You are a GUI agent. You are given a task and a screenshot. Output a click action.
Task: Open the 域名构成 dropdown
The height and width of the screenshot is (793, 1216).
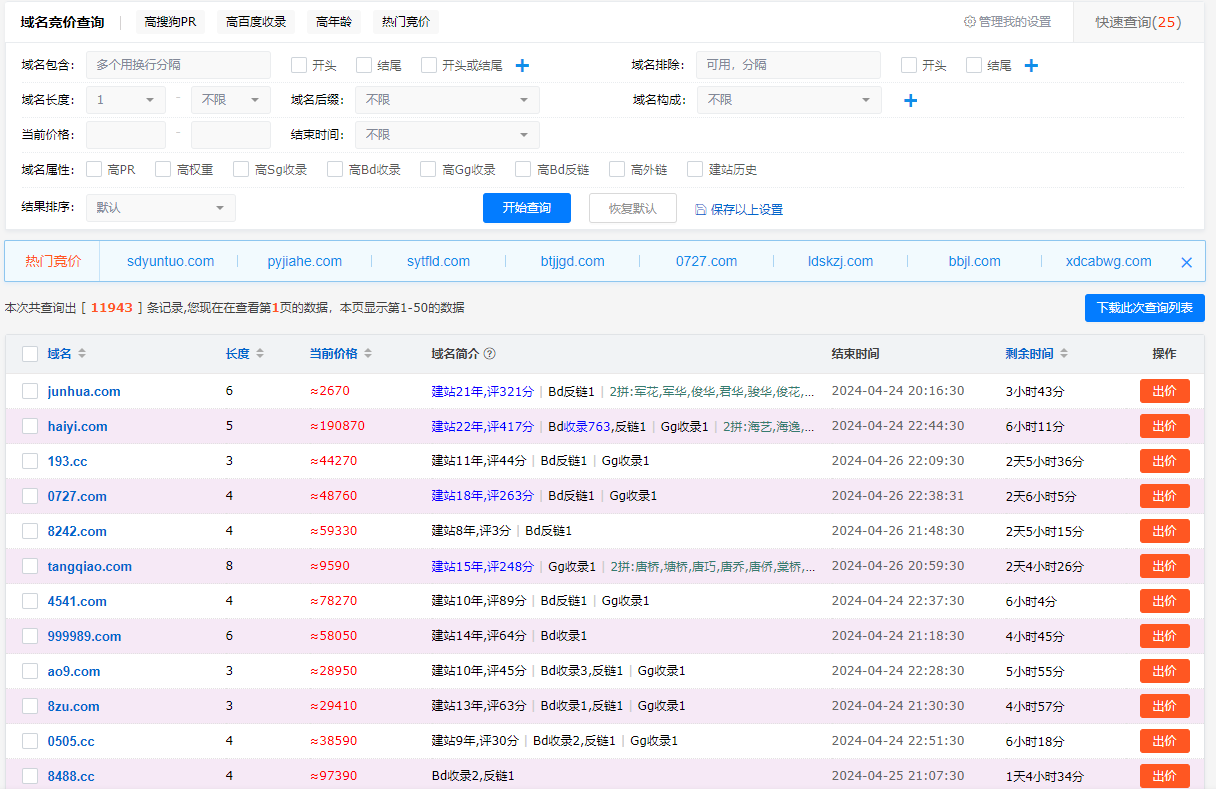pos(789,100)
